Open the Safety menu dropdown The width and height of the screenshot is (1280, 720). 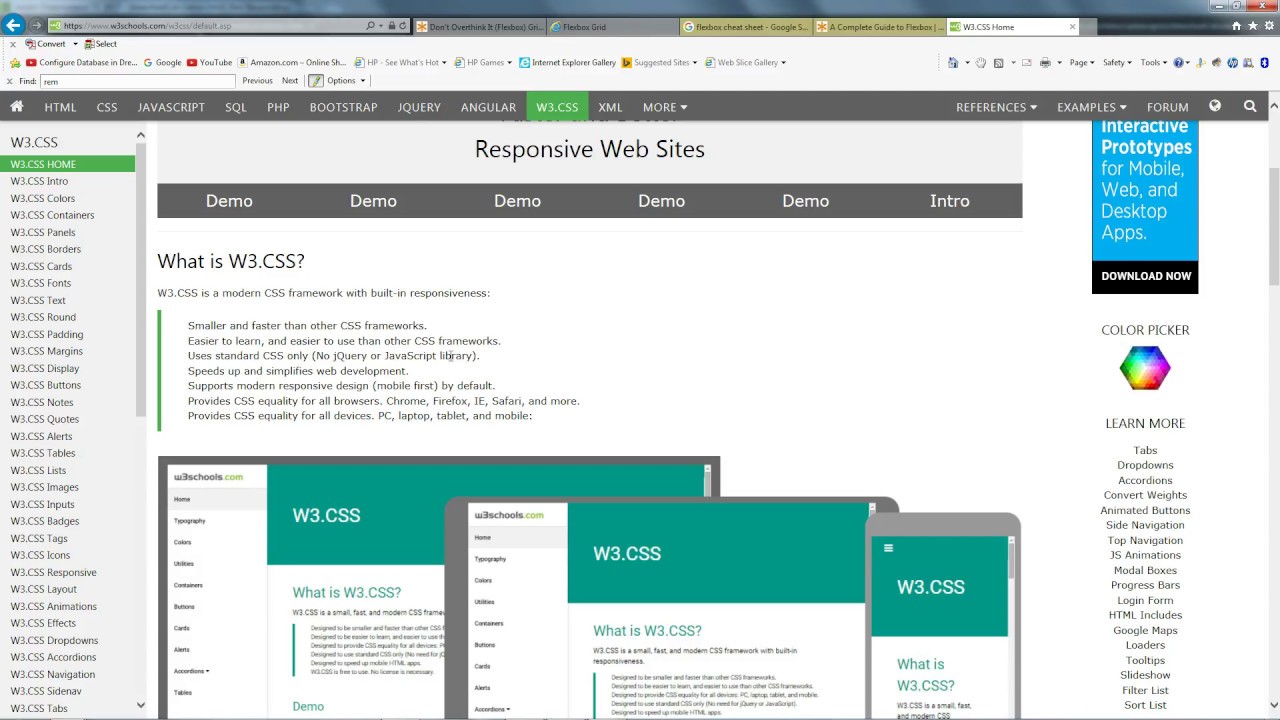point(1117,62)
